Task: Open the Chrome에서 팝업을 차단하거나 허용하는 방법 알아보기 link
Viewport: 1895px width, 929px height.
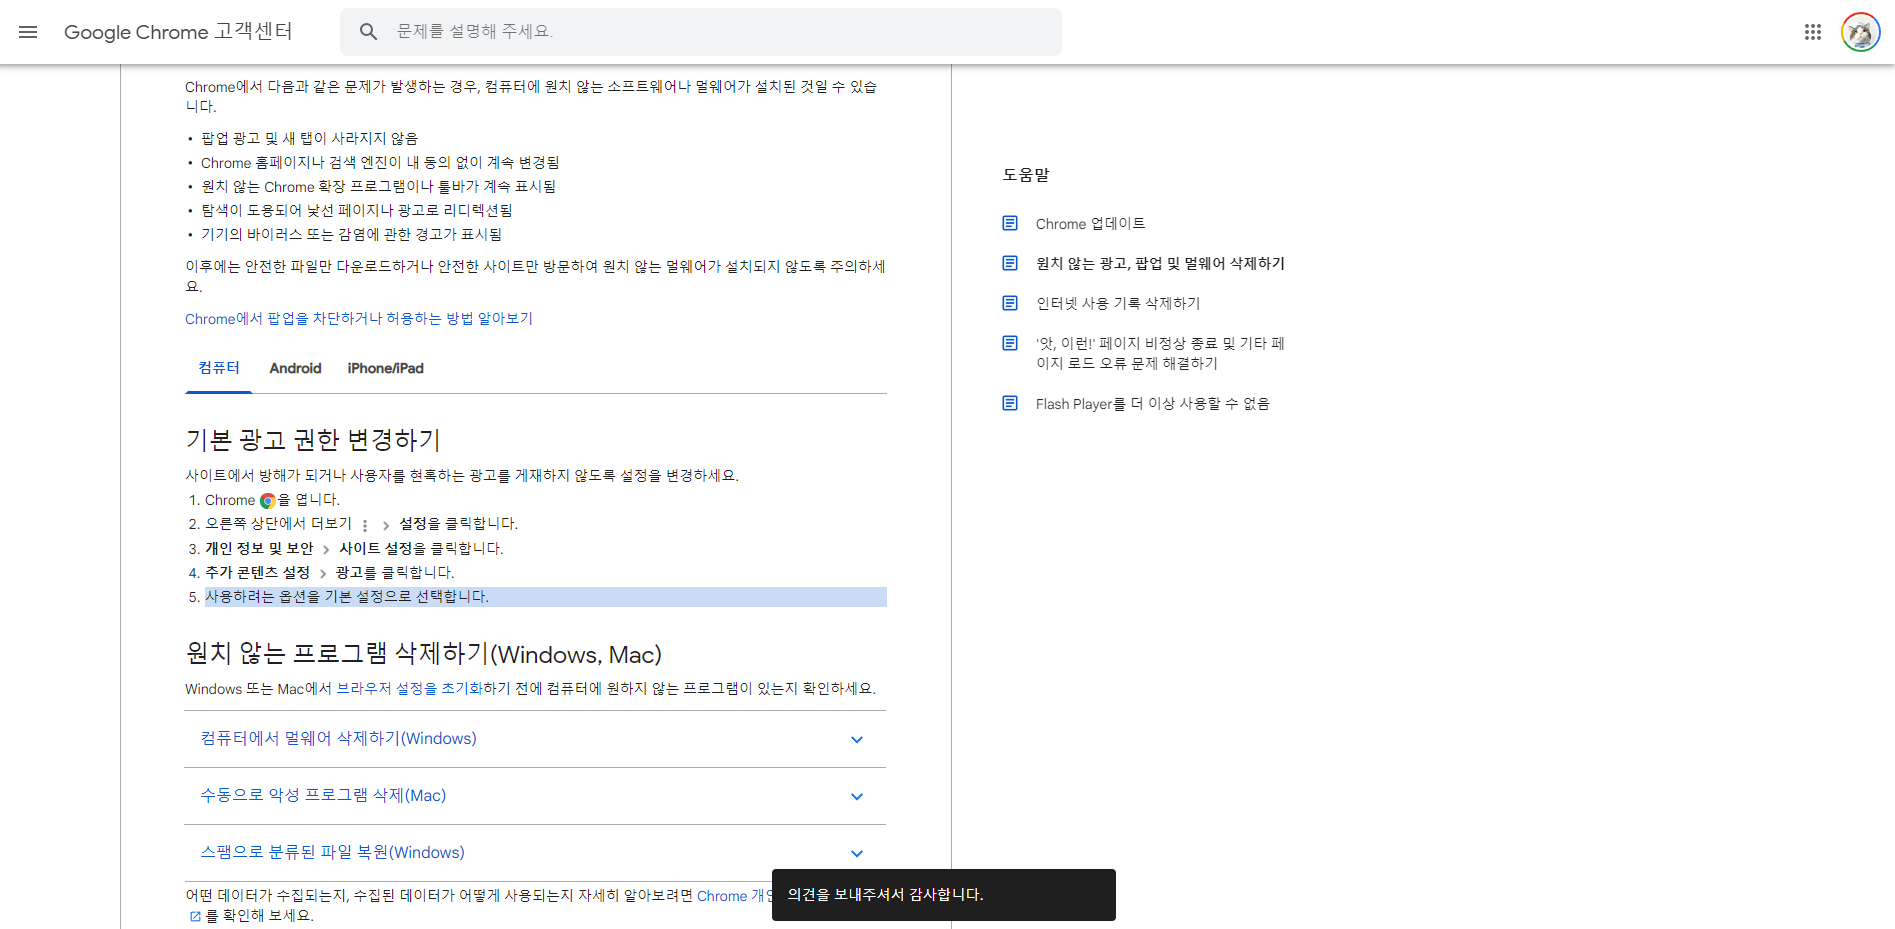Action: (x=359, y=318)
